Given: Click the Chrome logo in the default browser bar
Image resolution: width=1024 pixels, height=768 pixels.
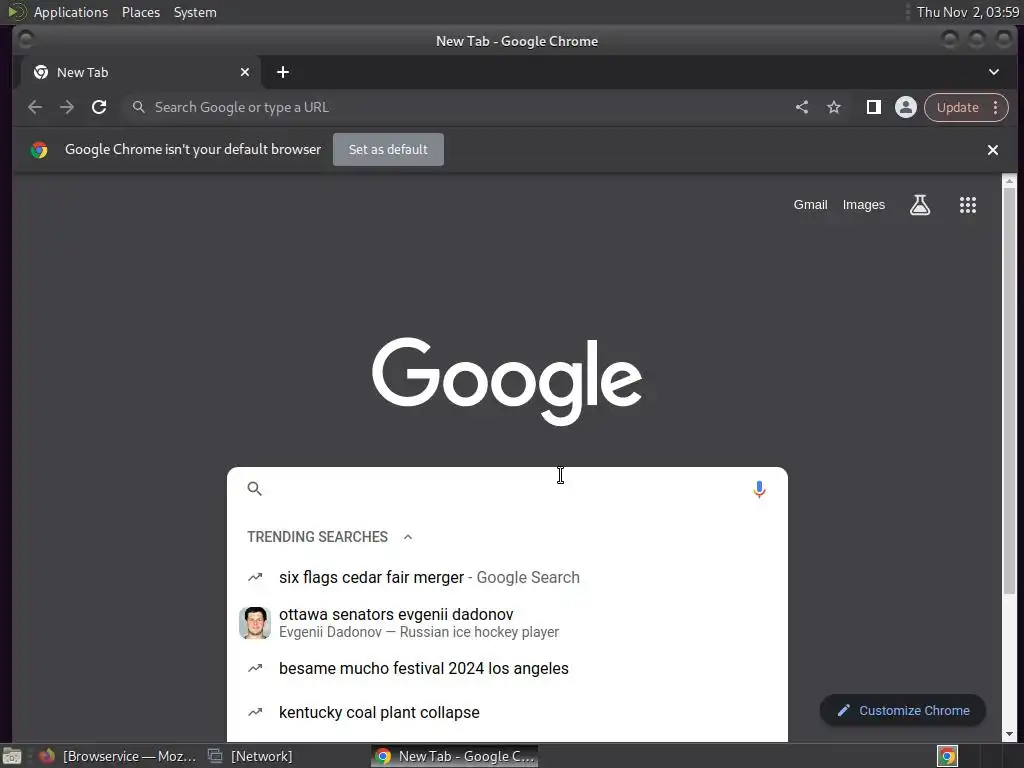Looking at the screenshot, I should tap(39, 150).
